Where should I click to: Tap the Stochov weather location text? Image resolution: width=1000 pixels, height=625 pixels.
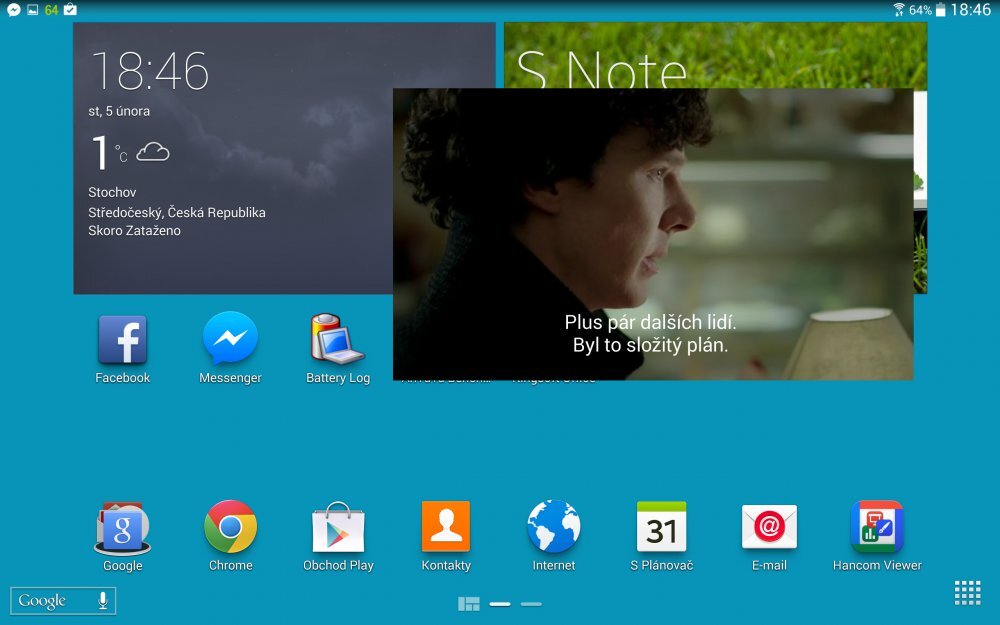[112, 192]
